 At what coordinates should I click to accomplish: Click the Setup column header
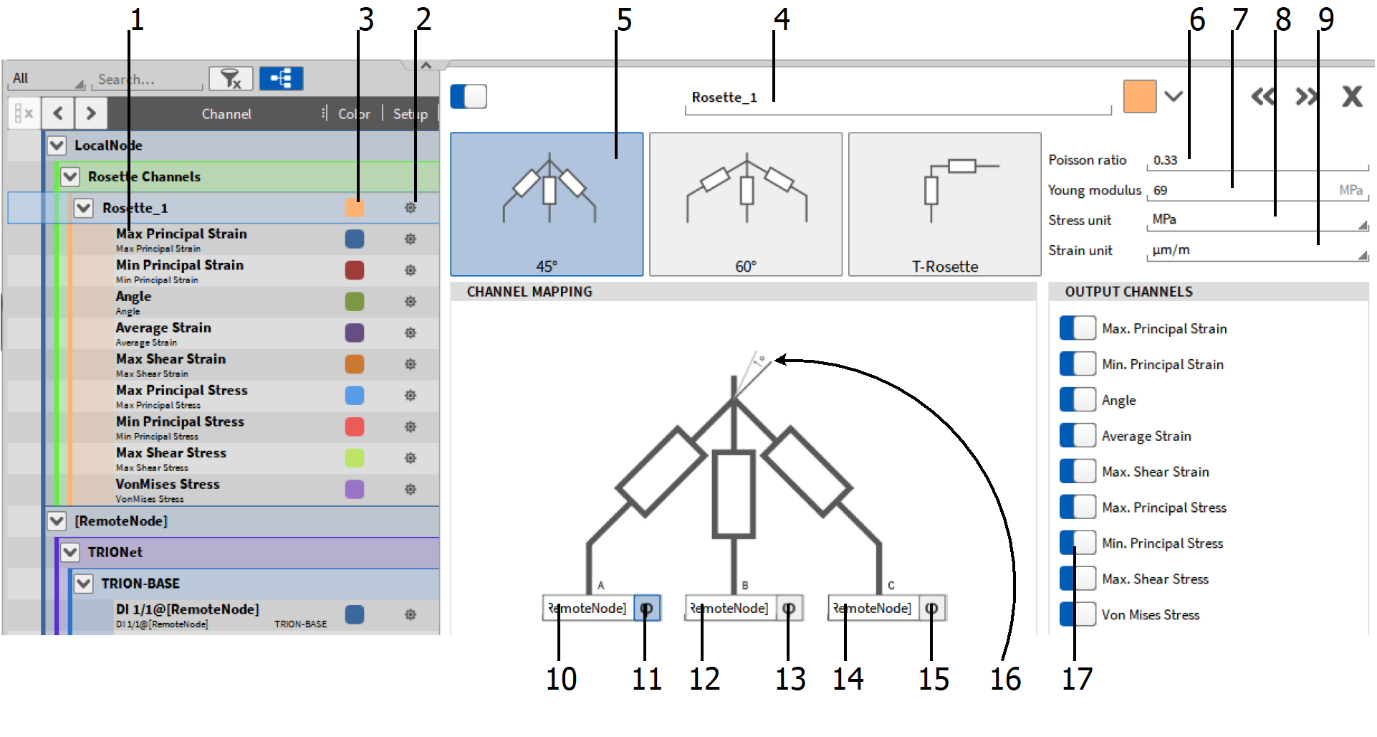[x=410, y=114]
